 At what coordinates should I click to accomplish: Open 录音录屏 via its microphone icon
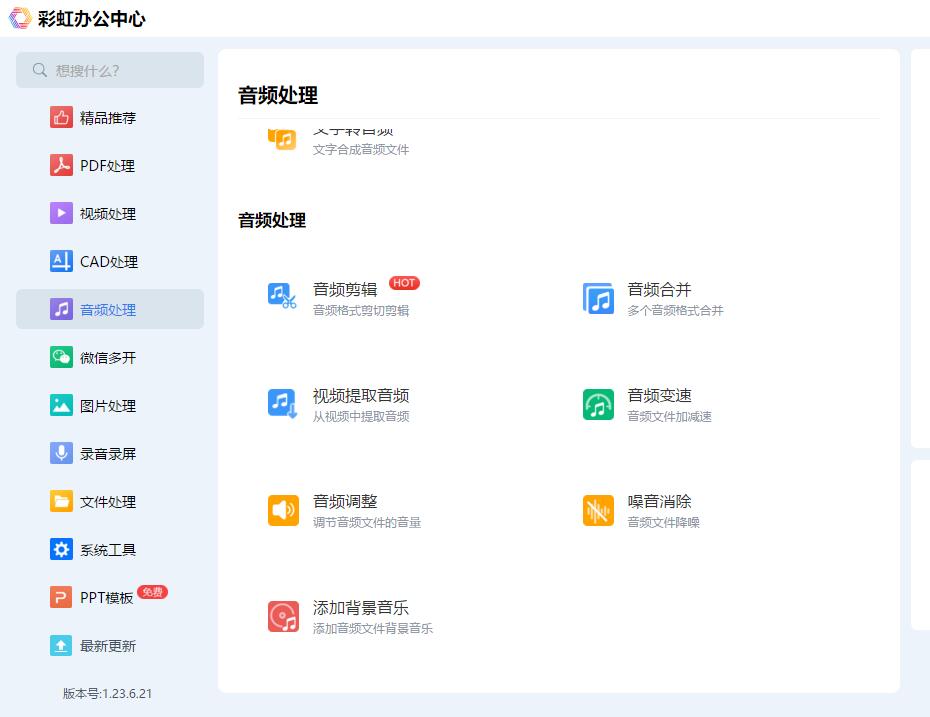(x=60, y=453)
